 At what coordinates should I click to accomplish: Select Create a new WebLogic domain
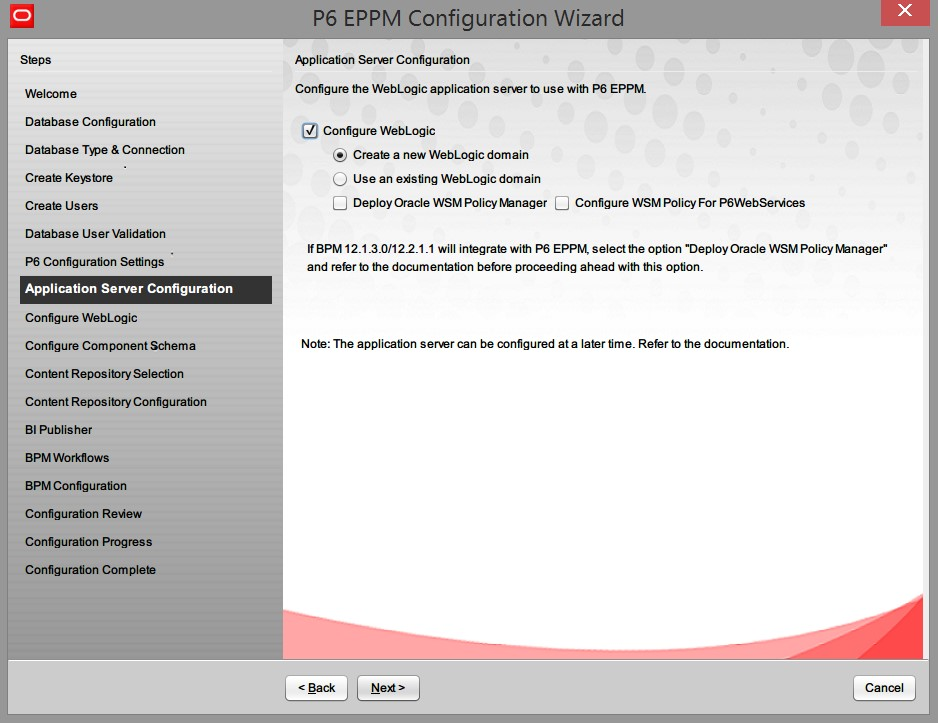pos(340,155)
